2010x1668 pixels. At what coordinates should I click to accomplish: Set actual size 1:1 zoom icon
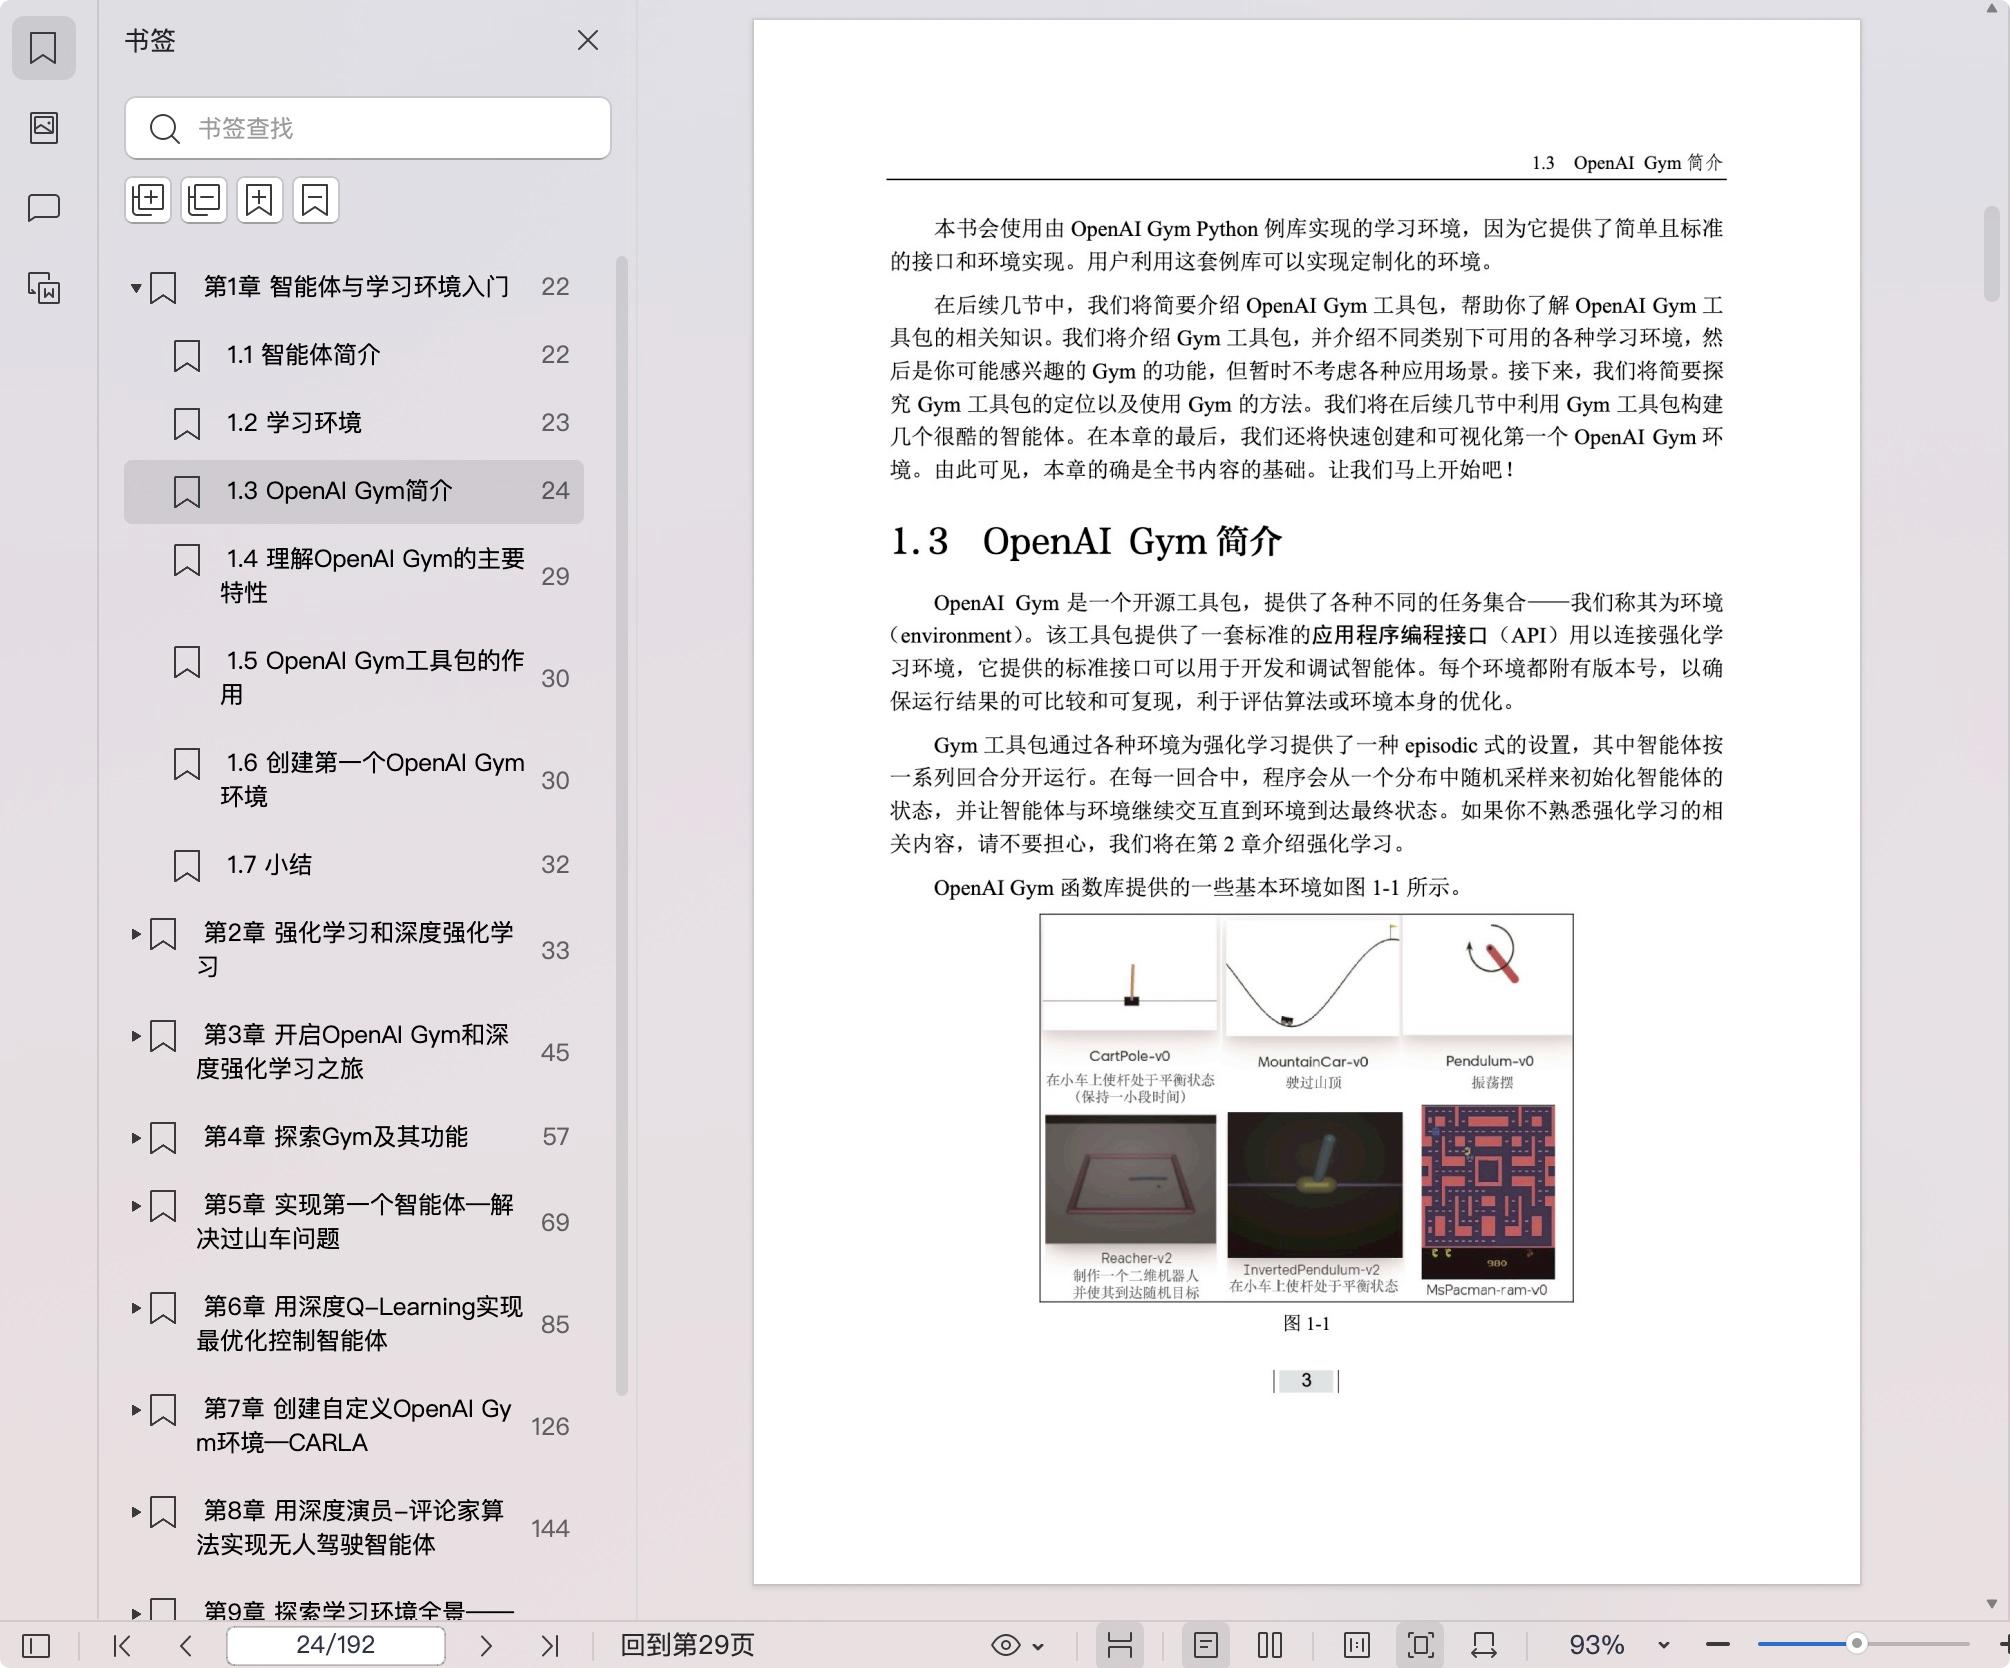(1357, 1646)
